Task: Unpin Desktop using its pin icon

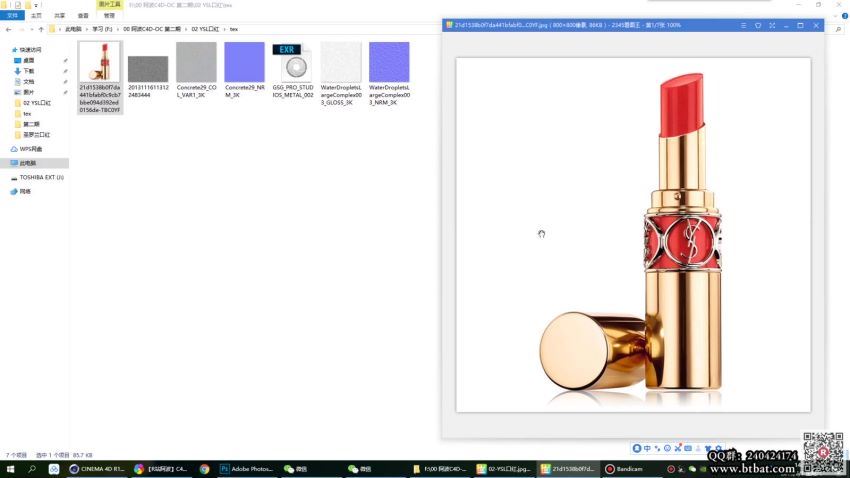Action: tap(66, 61)
